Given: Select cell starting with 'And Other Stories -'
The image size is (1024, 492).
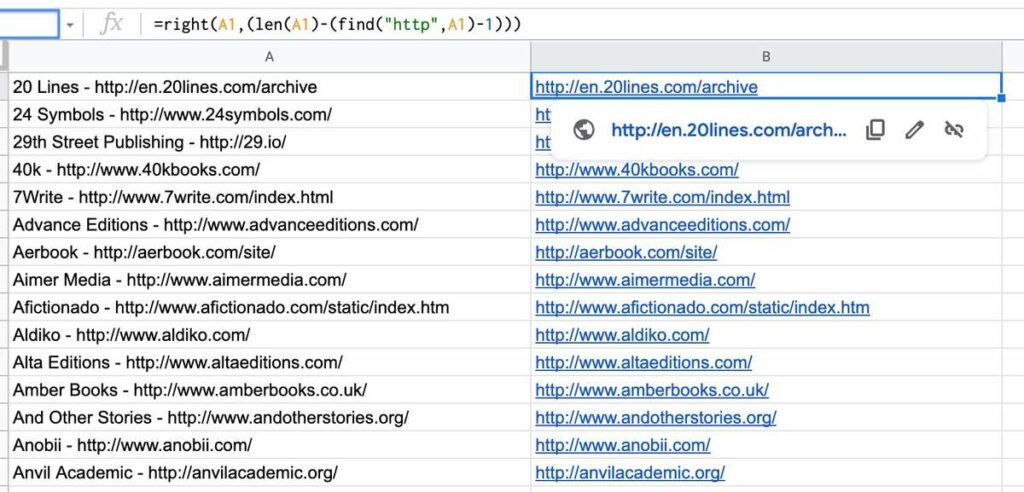Looking at the screenshot, I should click(269, 417).
